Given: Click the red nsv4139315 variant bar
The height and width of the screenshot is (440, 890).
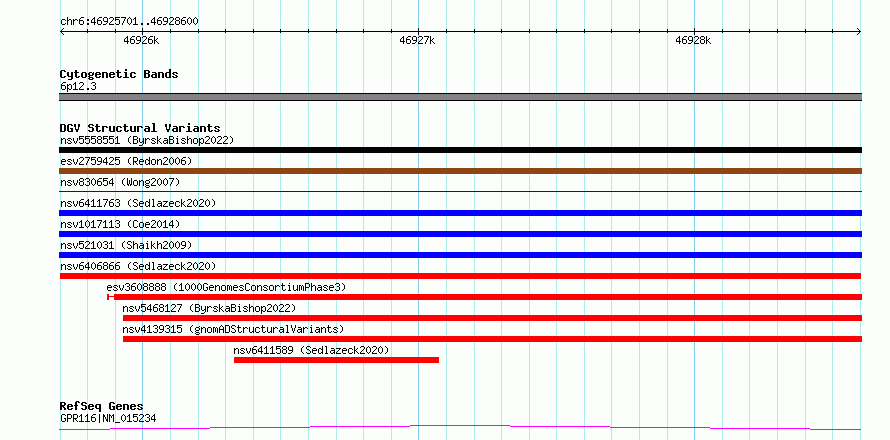Looking at the screenshot, I should [x=492, y=339].
